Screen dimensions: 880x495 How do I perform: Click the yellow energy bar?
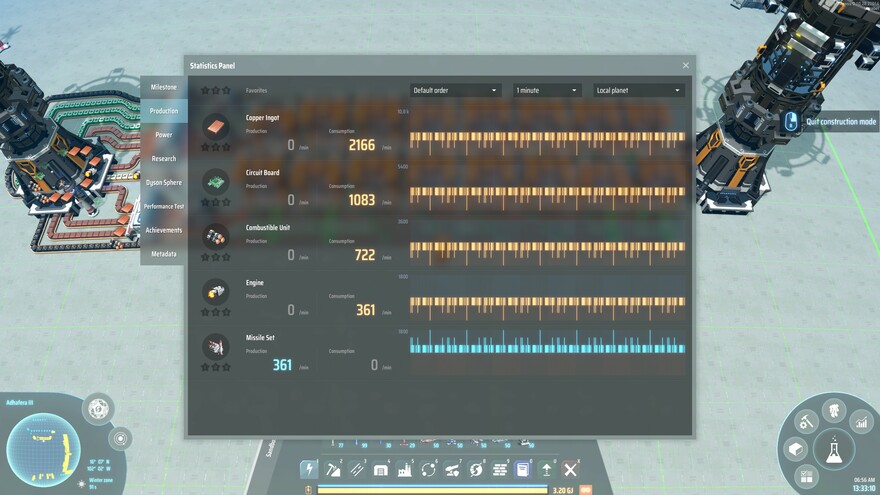tap(432, 490)
